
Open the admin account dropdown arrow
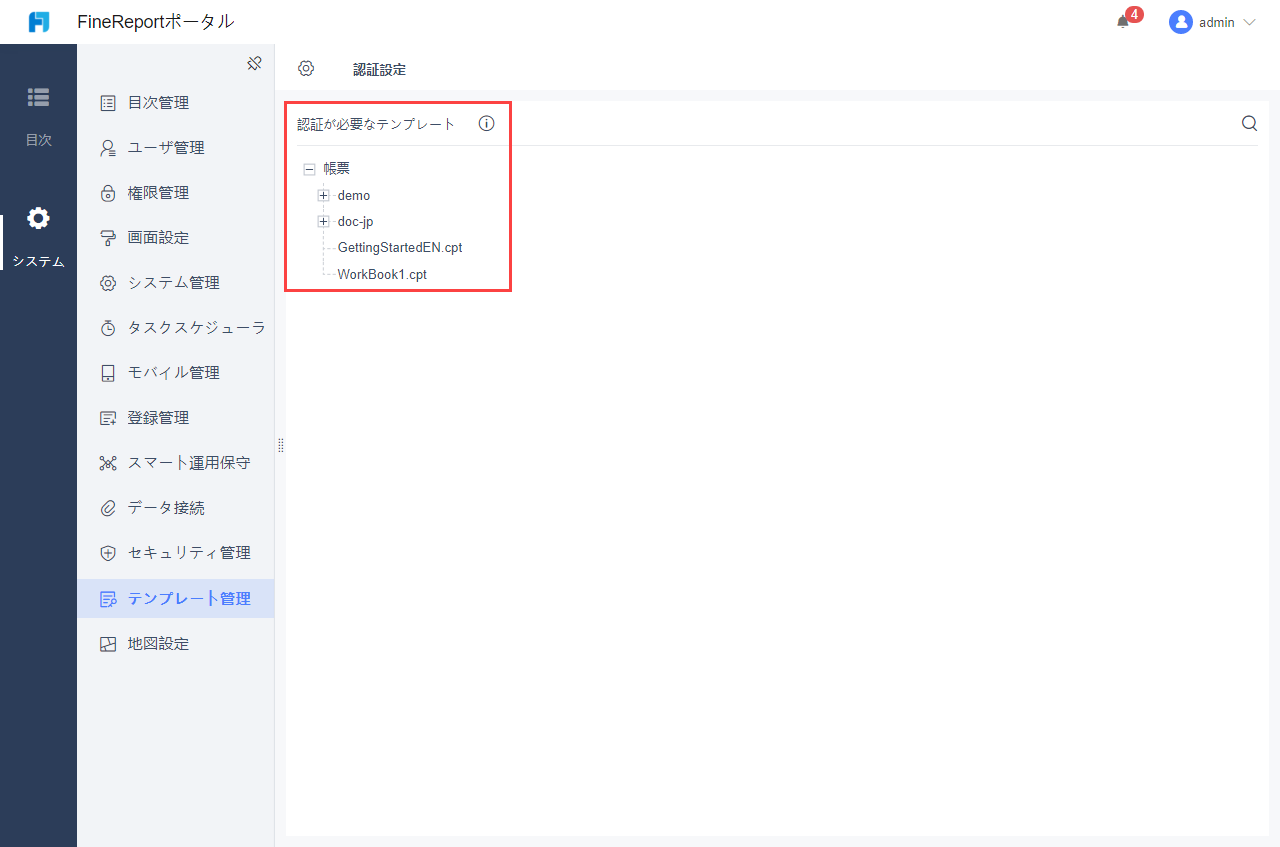(1248, 23)
